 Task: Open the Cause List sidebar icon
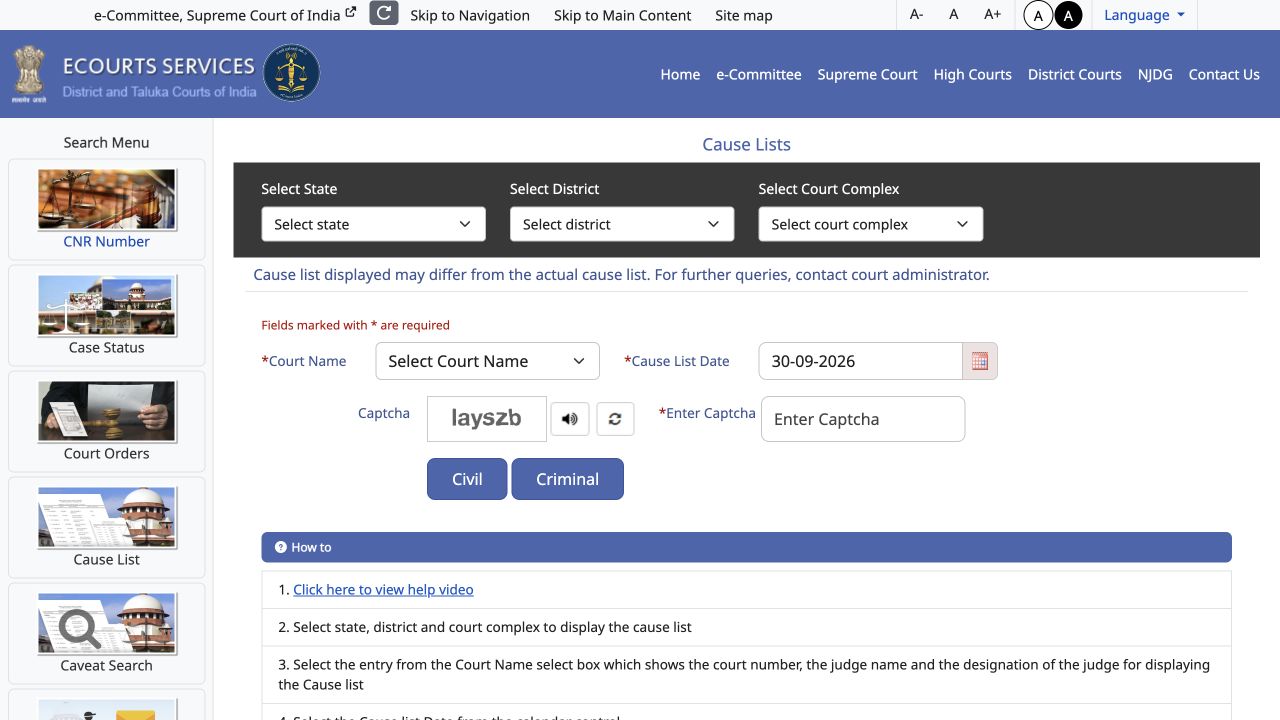[x=107, y=517]
